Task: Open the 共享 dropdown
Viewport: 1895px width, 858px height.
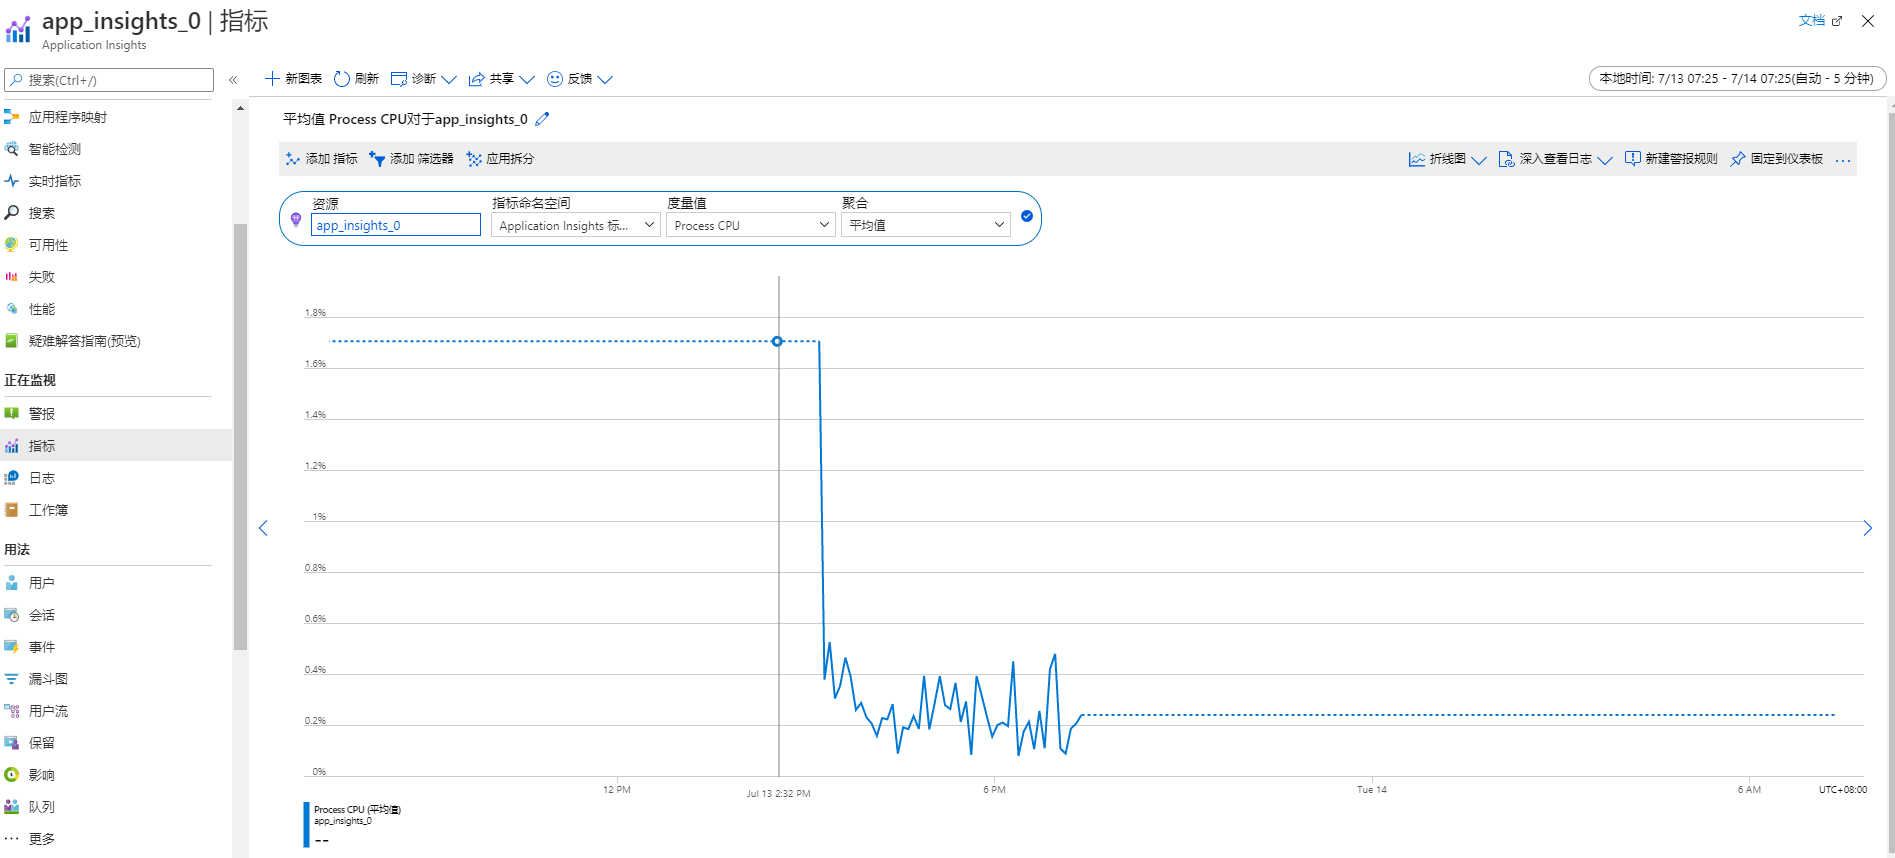Action: 501,79
